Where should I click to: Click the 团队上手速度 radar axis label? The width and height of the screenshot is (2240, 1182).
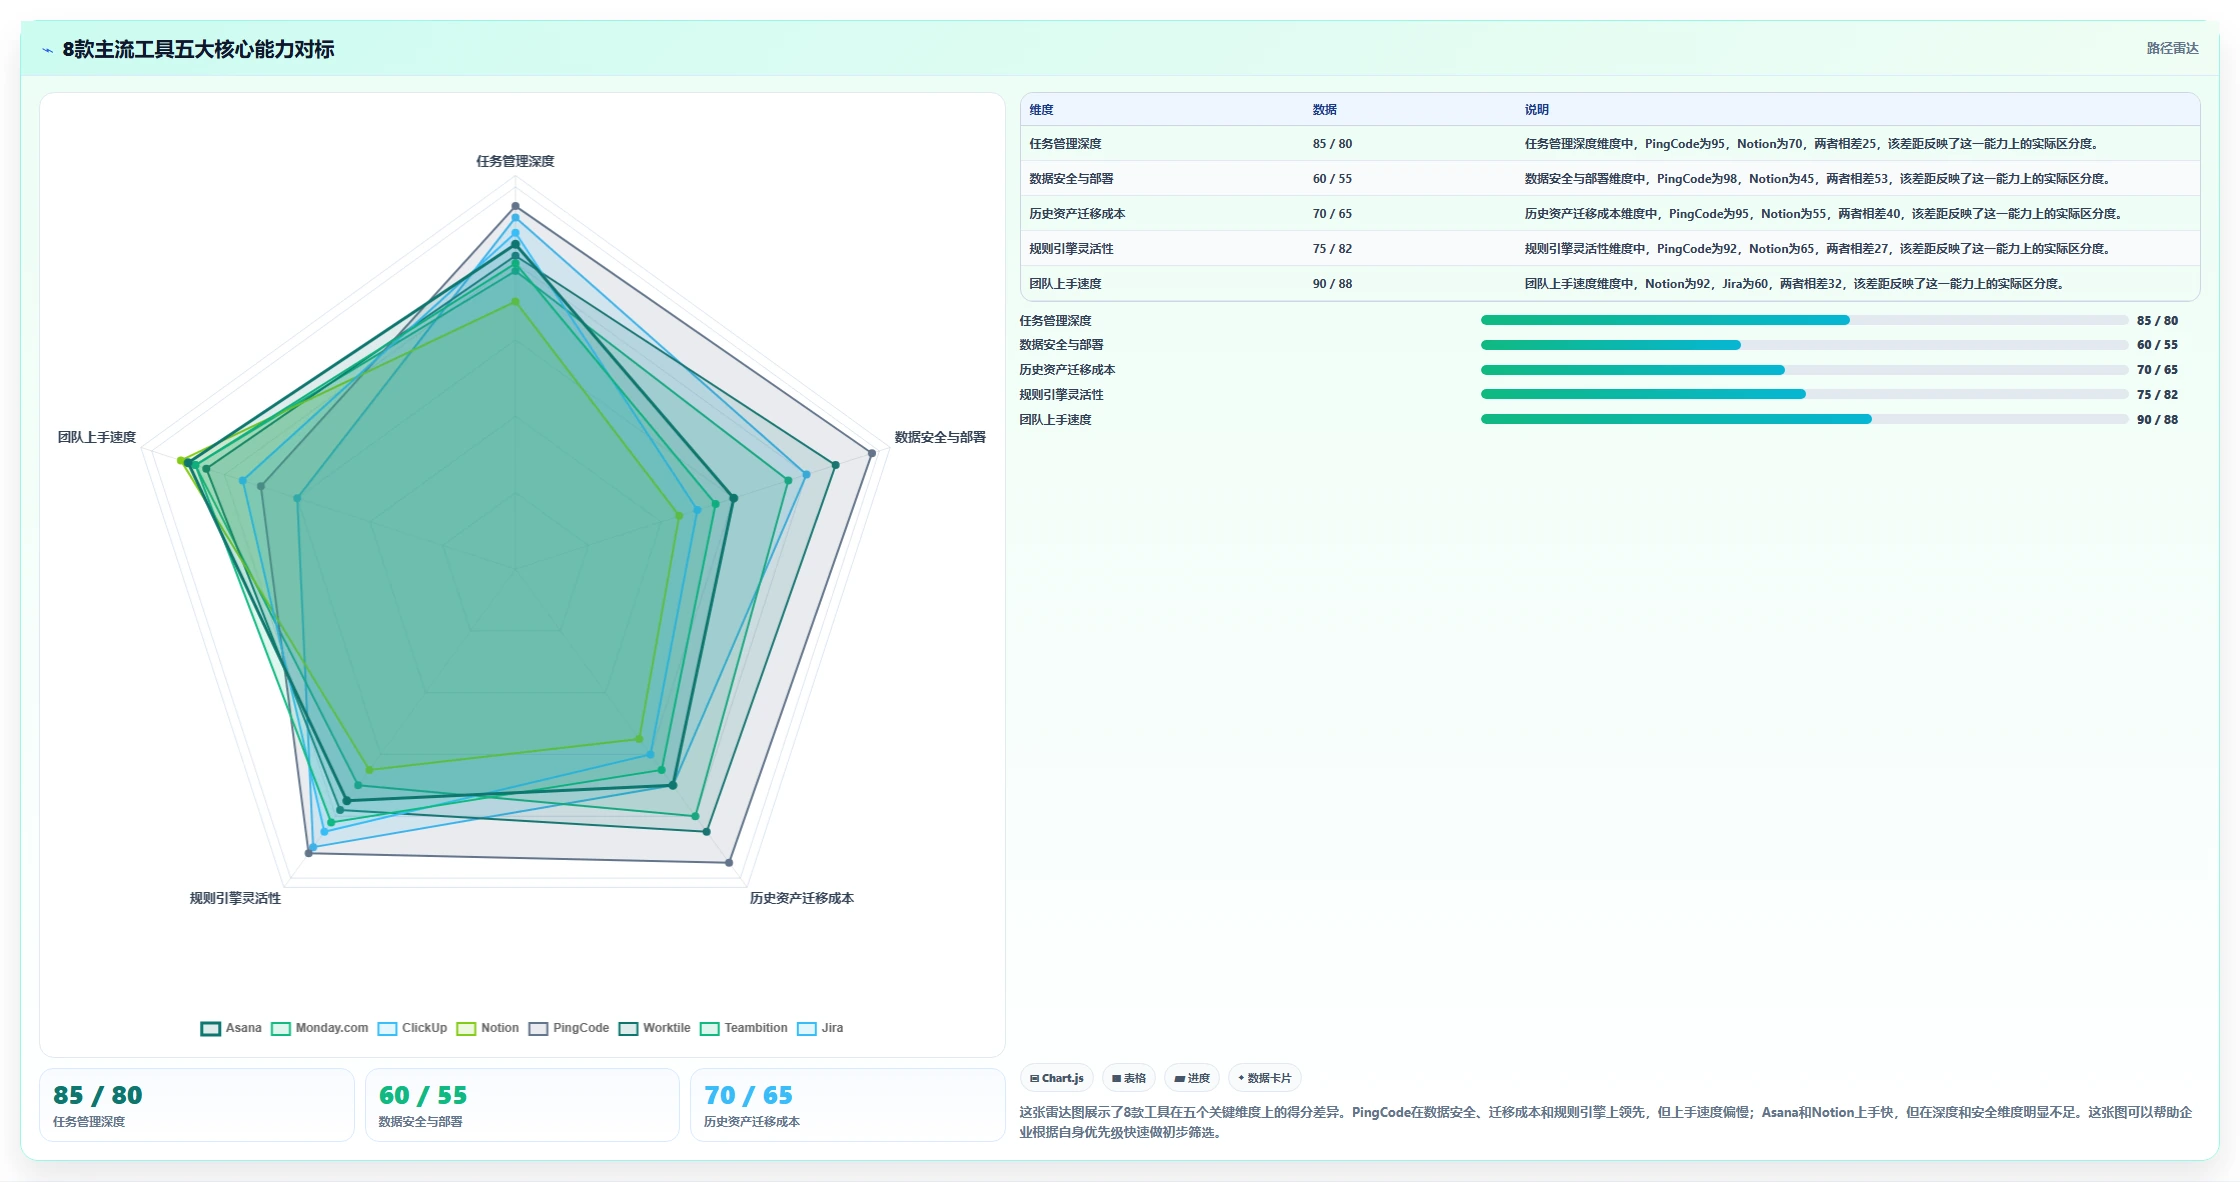point(97,437)
